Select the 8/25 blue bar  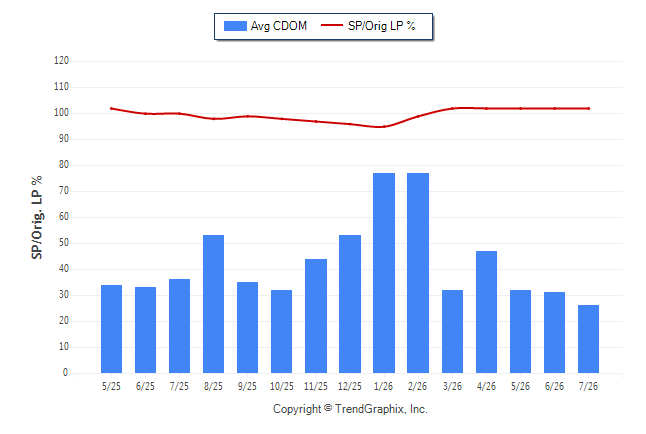[213, 304]
